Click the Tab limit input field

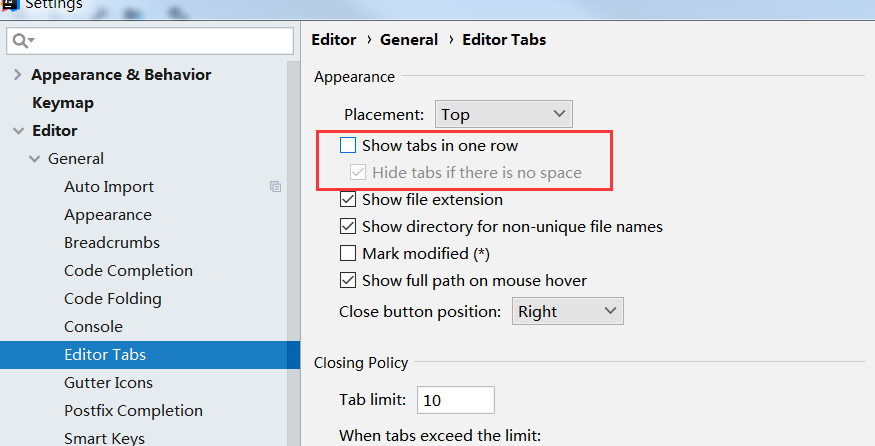[x=455, y=400]
